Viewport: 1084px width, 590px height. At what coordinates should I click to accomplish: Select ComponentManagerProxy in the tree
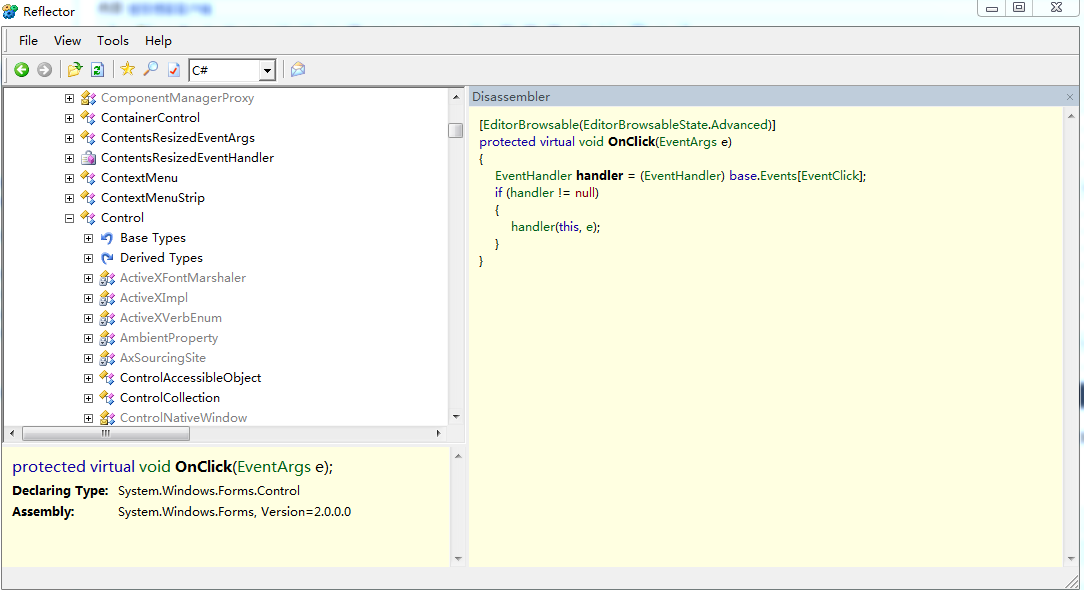tap(177, 98)
